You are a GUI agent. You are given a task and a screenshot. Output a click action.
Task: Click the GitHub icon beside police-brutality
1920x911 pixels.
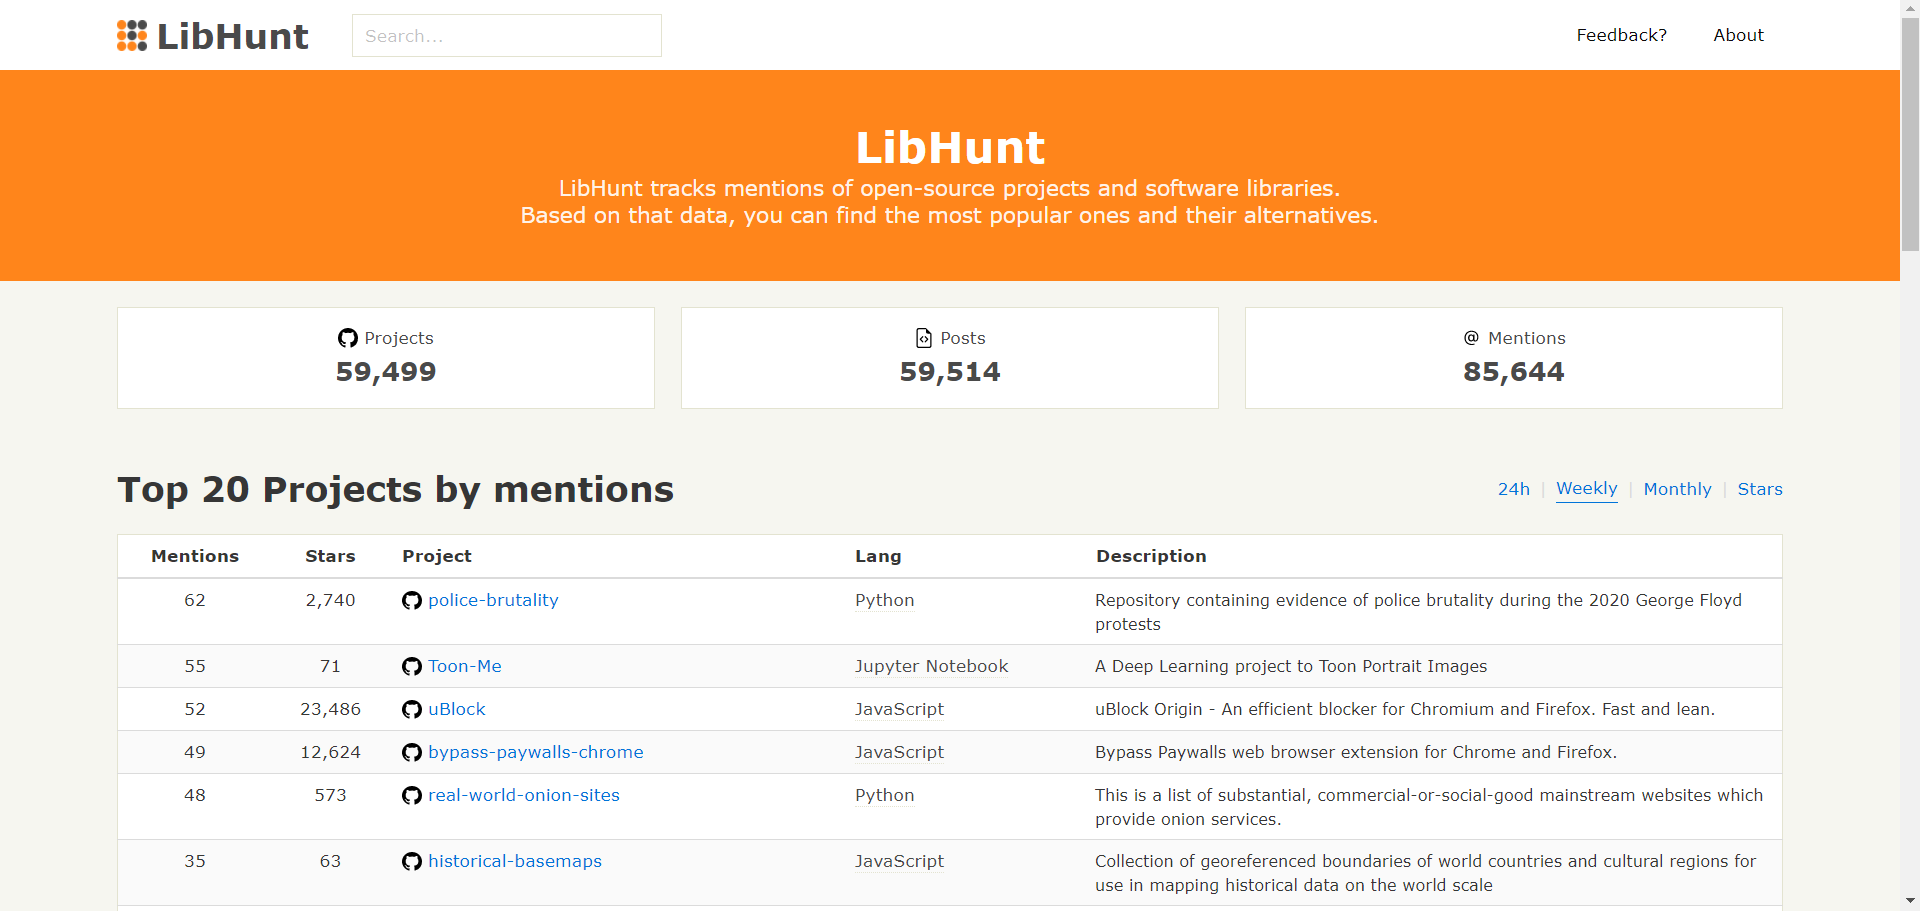(x=412, y=601)
